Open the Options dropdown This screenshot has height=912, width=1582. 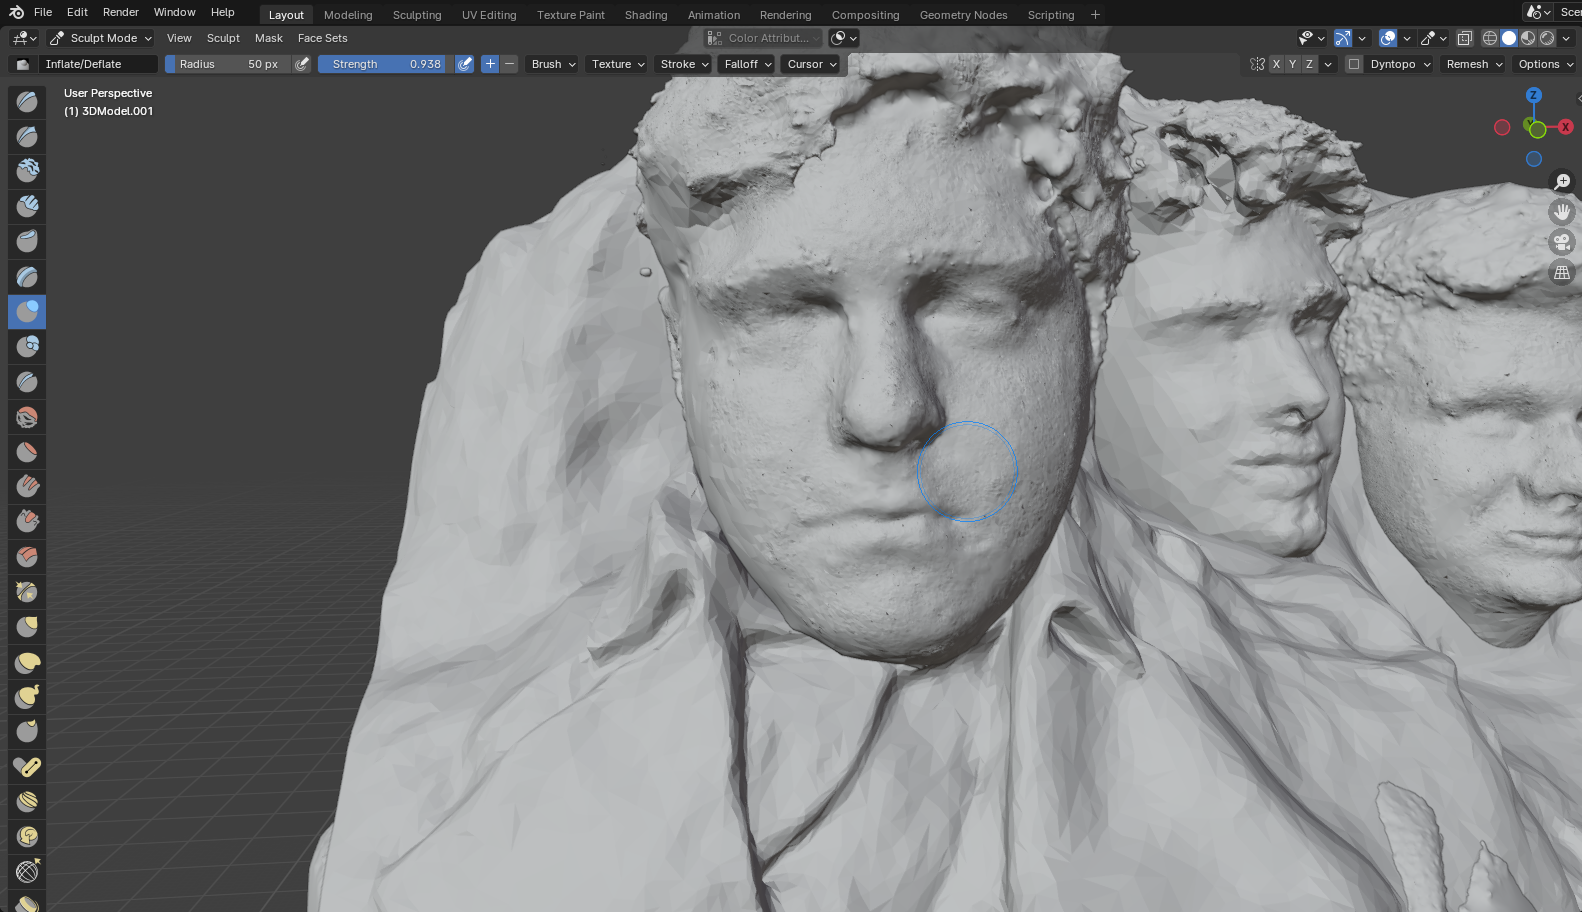(x=1545, y=64)
